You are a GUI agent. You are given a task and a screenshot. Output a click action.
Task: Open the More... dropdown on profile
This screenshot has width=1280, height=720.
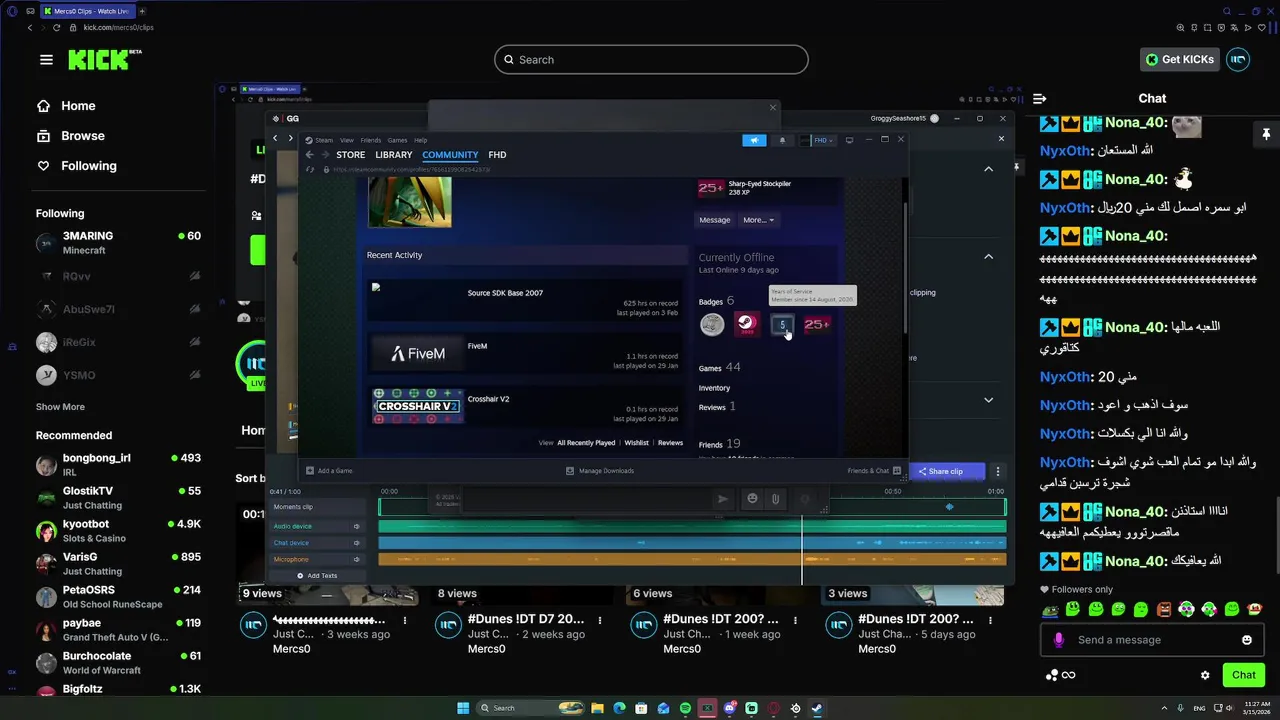[x=758, y=220]
